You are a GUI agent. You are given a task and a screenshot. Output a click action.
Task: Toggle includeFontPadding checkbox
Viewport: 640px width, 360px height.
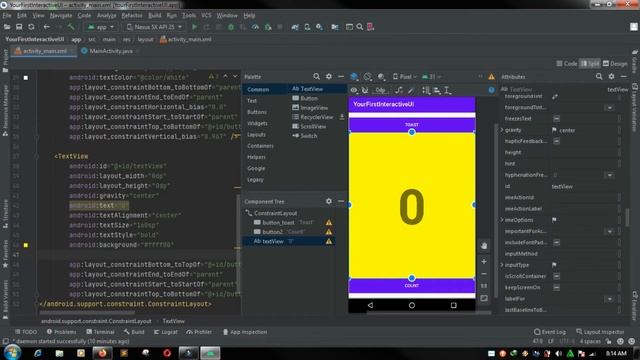pyautogui.click(x=556, y=242)
